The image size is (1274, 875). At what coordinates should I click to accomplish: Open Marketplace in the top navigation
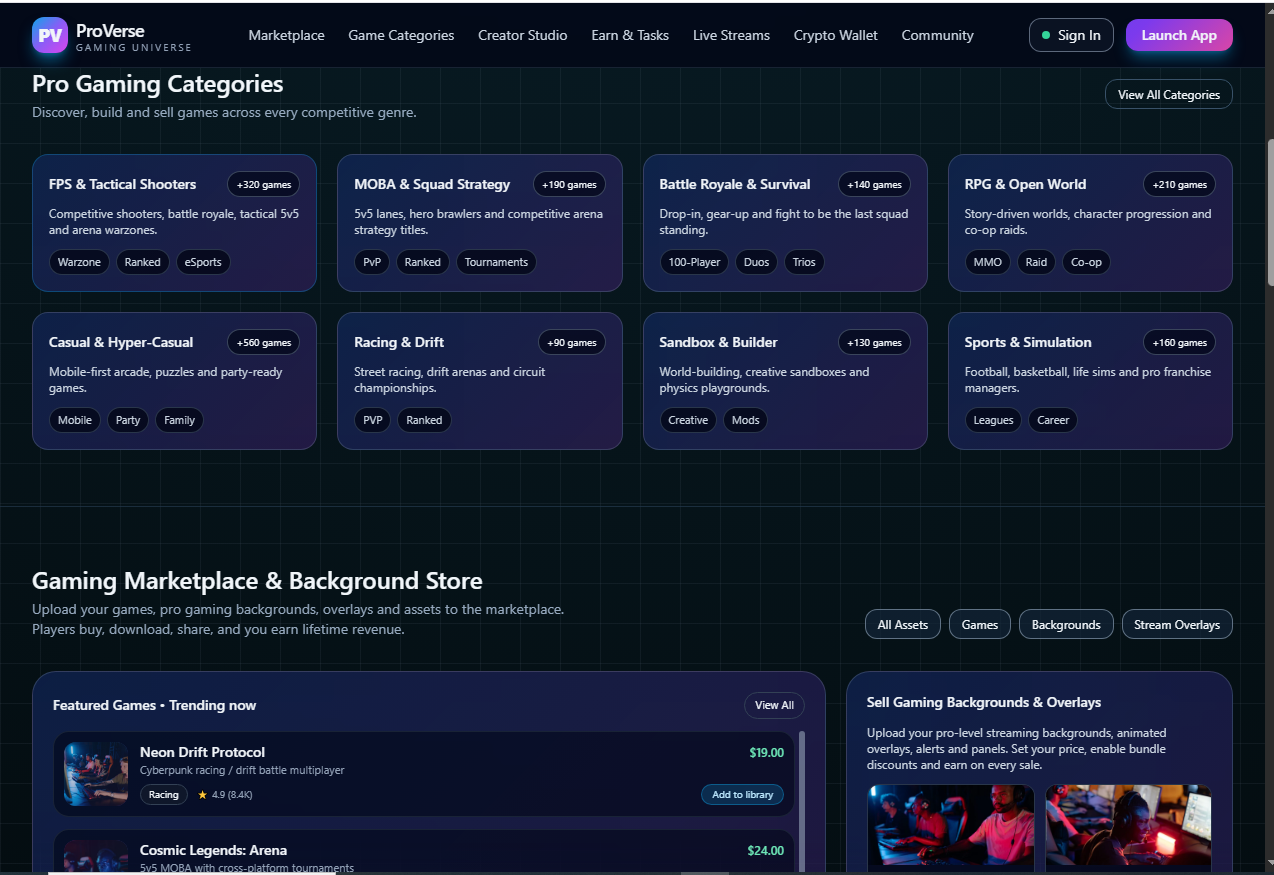[286, 35]
